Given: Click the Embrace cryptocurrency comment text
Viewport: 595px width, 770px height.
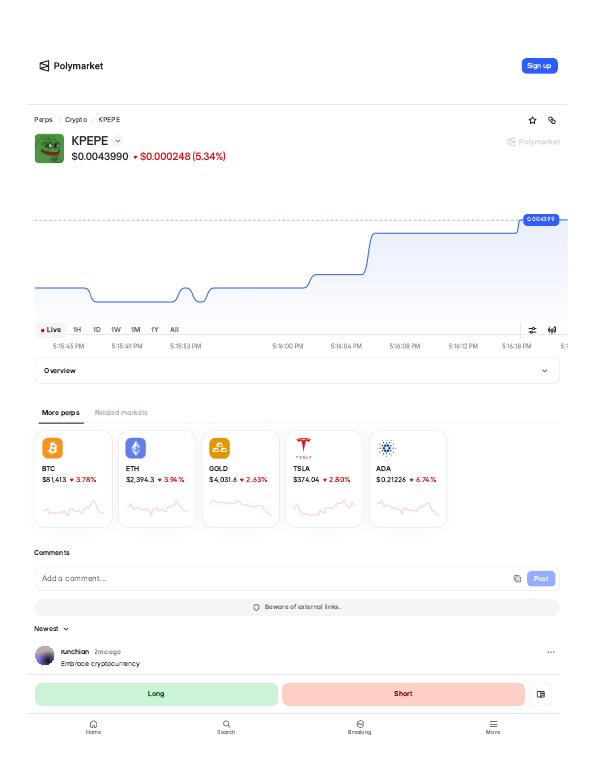Looking at the screenshot, I should pos(100,663).
